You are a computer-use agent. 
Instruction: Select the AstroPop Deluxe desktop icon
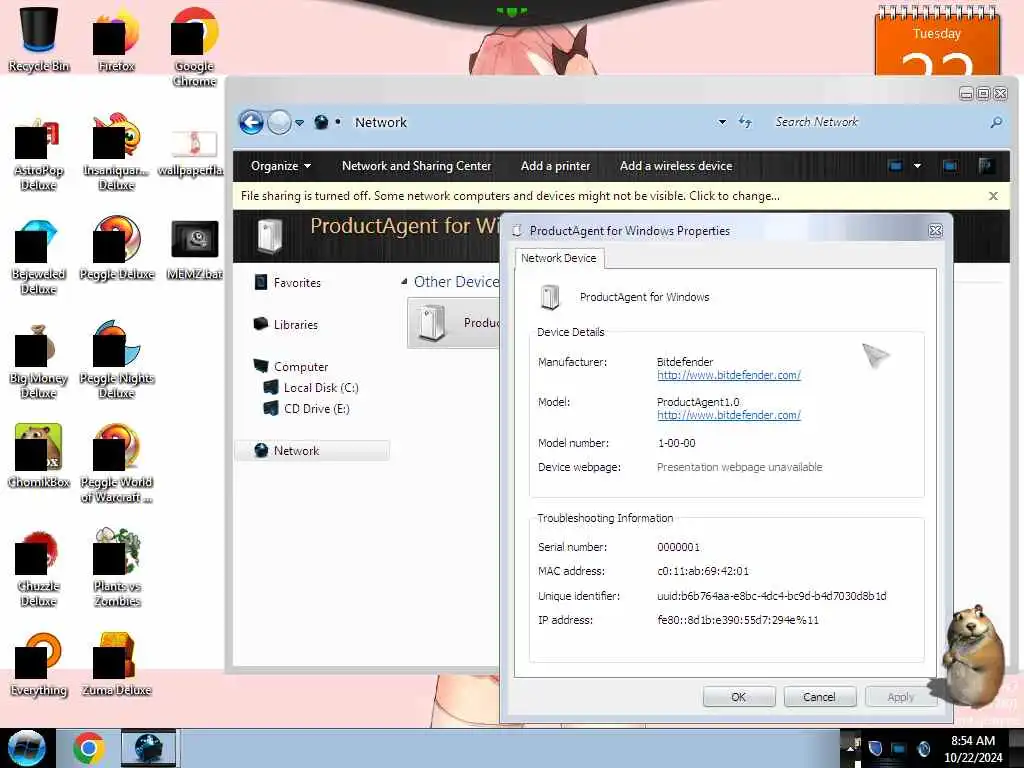point(39,153)
